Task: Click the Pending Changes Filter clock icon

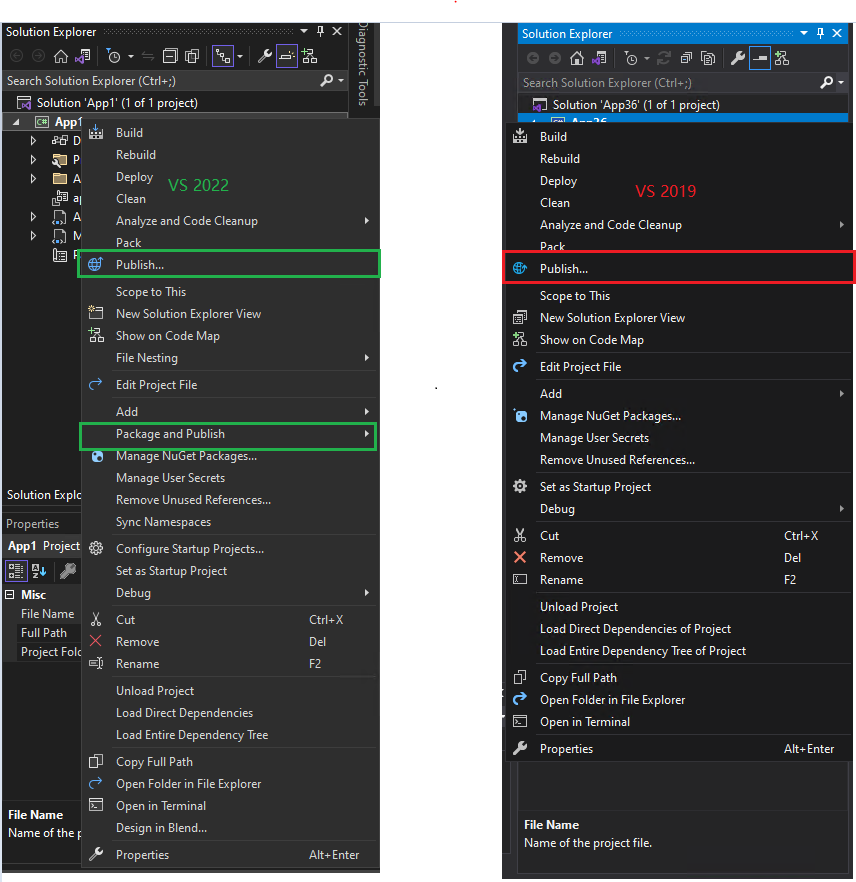Action: click(x=113, y=55)
